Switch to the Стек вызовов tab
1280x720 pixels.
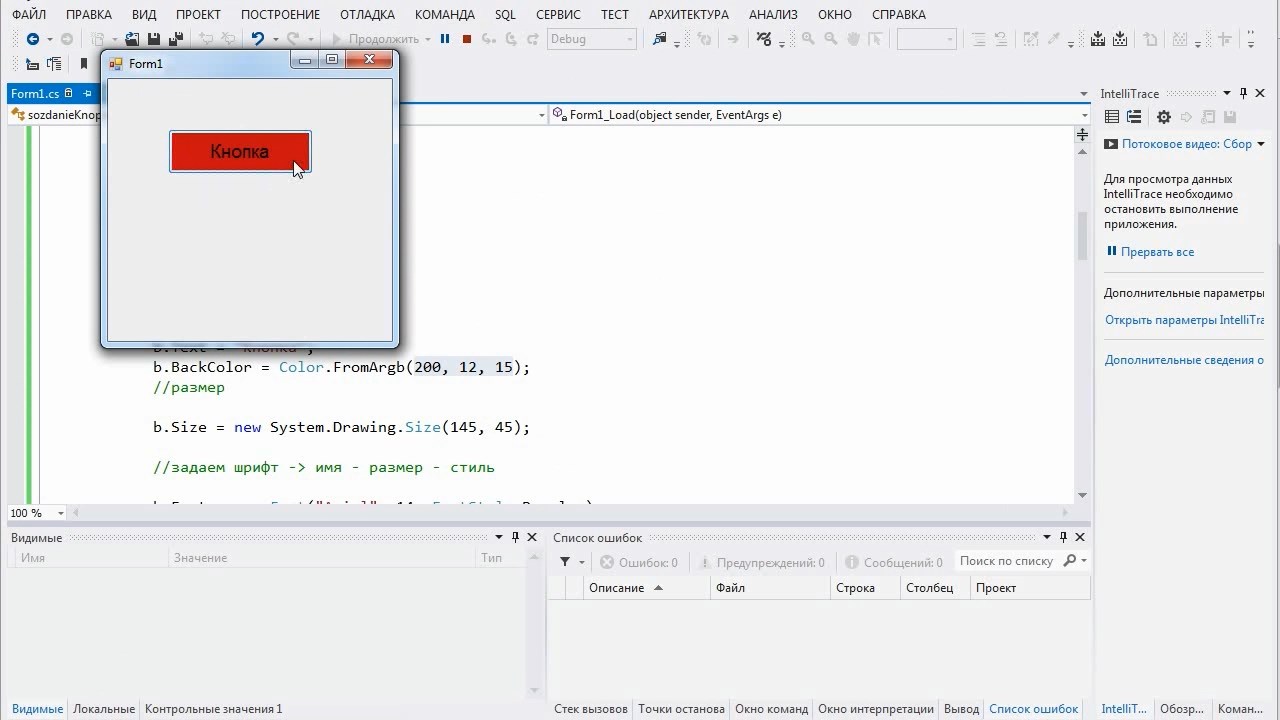click(x=591, y=709)
